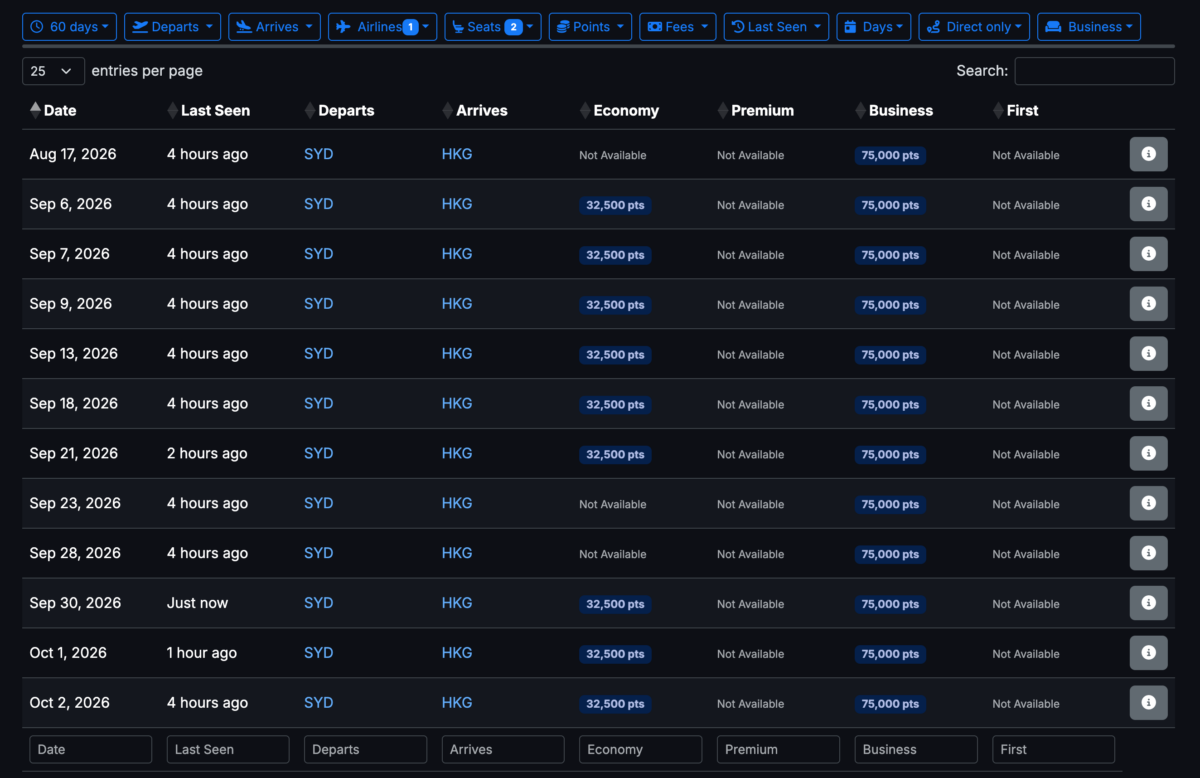Open the Points filter dropdown
This screenshot has height=778, width=1200.
click(x=590, y=27)
